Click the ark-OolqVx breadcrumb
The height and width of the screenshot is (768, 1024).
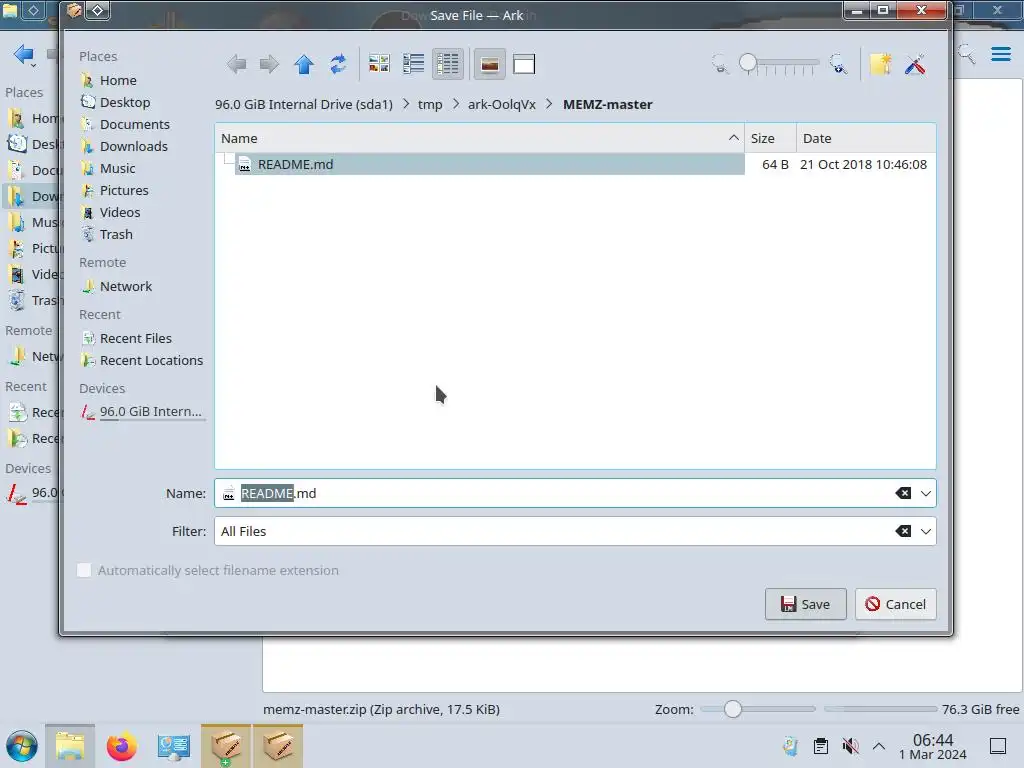[502, 104]
